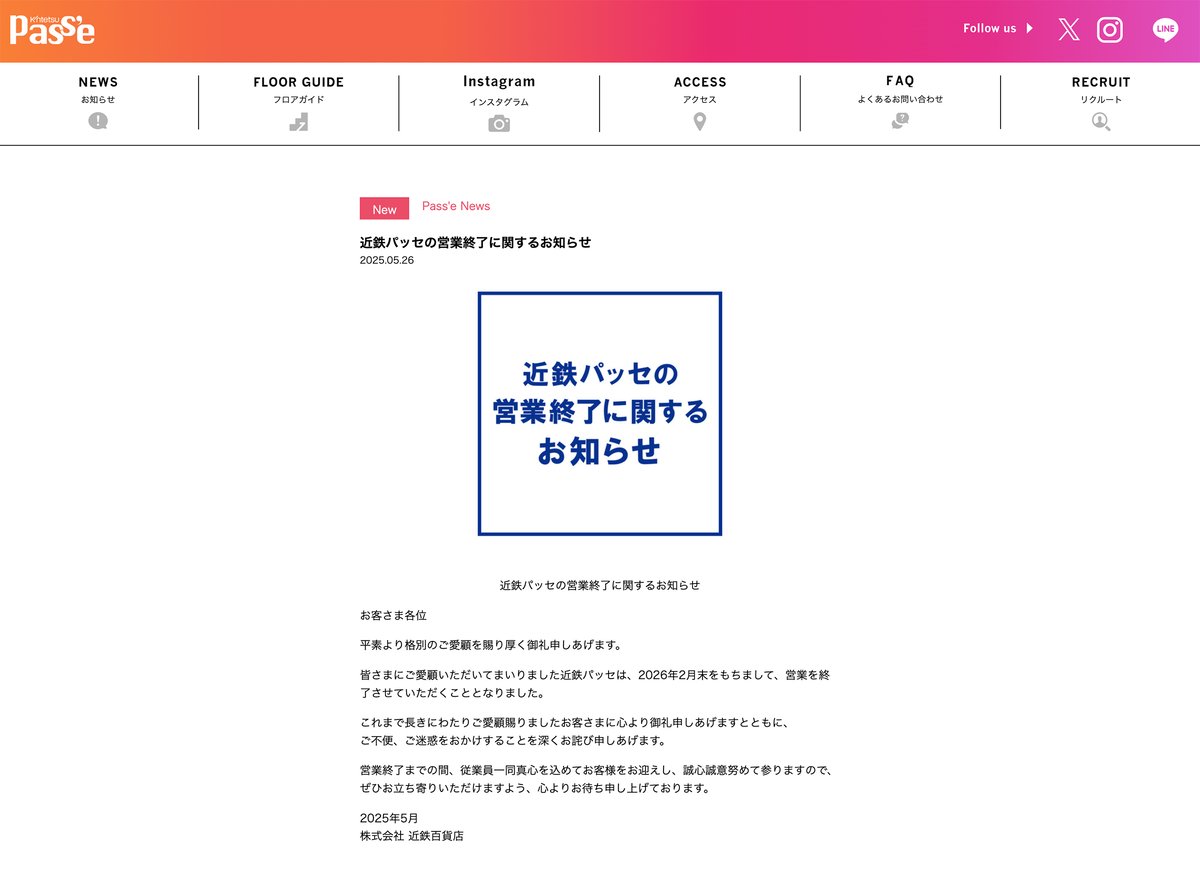Click the フロアガイド subtitle

[x=298, y=100]
